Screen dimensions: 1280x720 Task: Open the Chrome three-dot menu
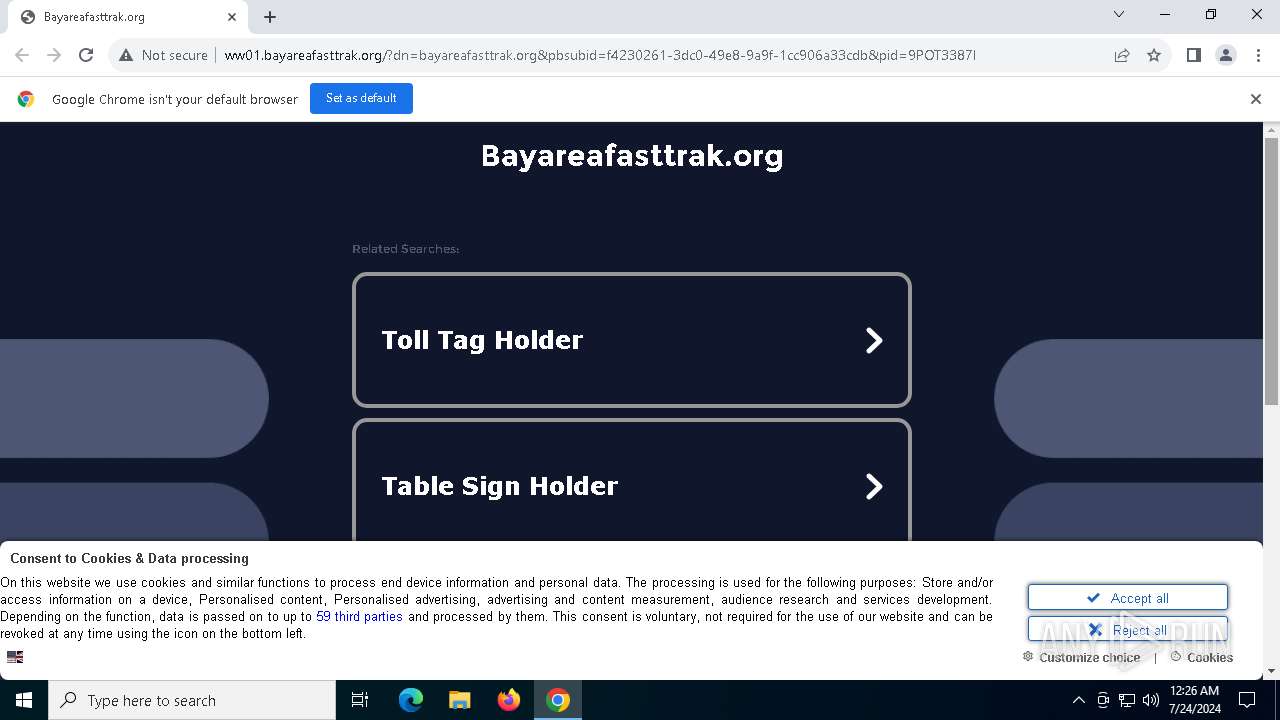click(x=1257, y=55)
